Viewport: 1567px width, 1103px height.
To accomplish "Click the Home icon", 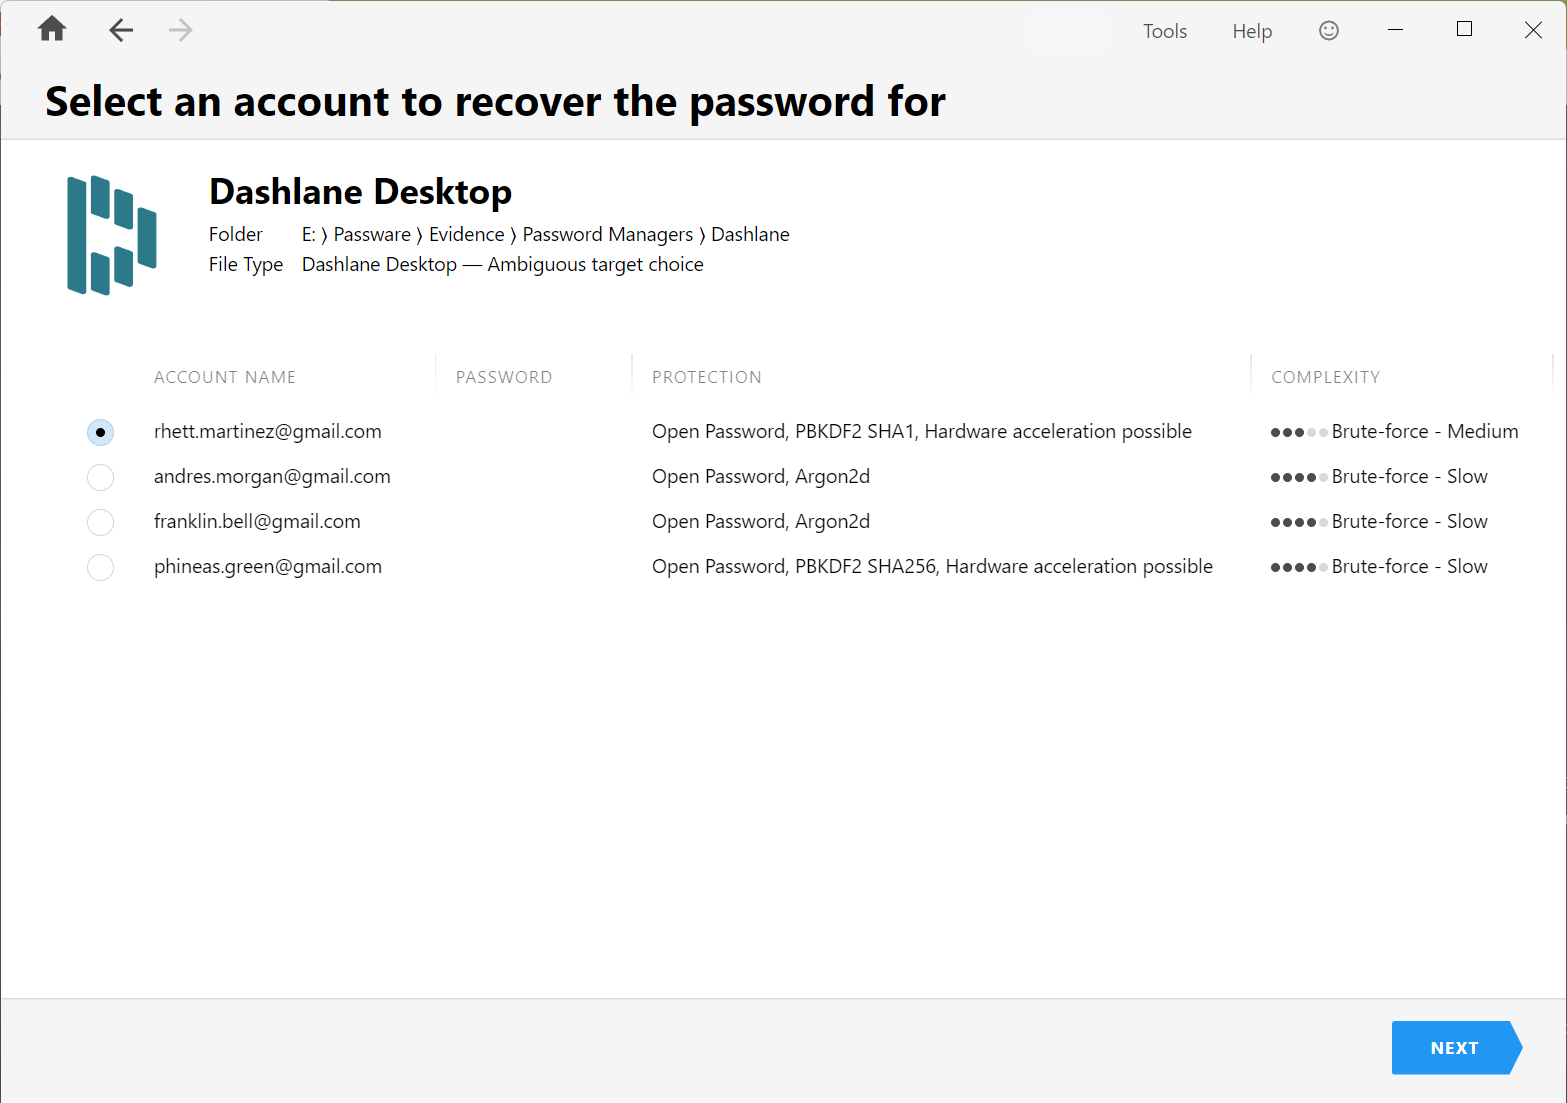I will pyautogui.click(x=51, y=29).
